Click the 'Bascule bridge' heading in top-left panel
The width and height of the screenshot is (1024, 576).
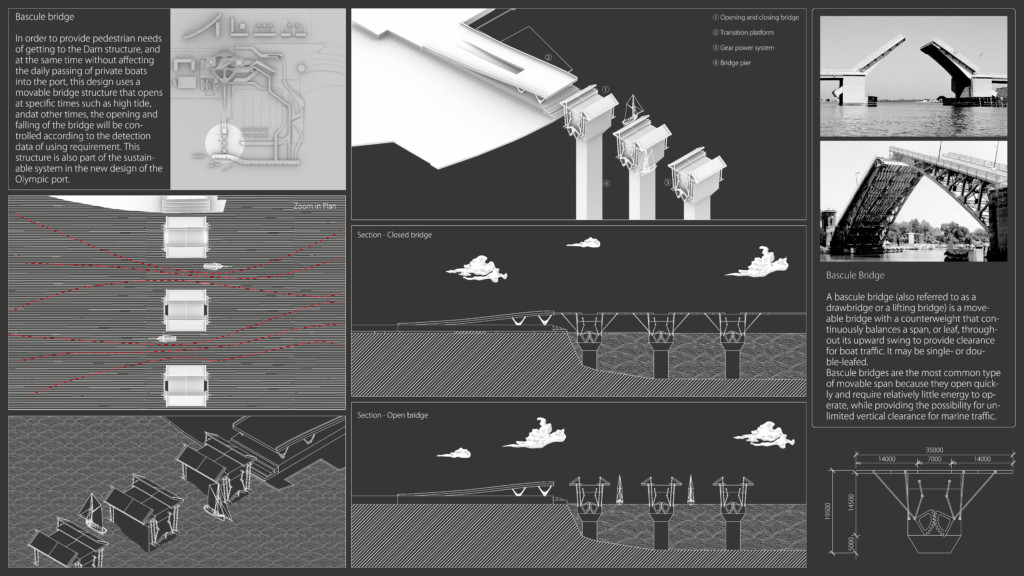point(45,17)
